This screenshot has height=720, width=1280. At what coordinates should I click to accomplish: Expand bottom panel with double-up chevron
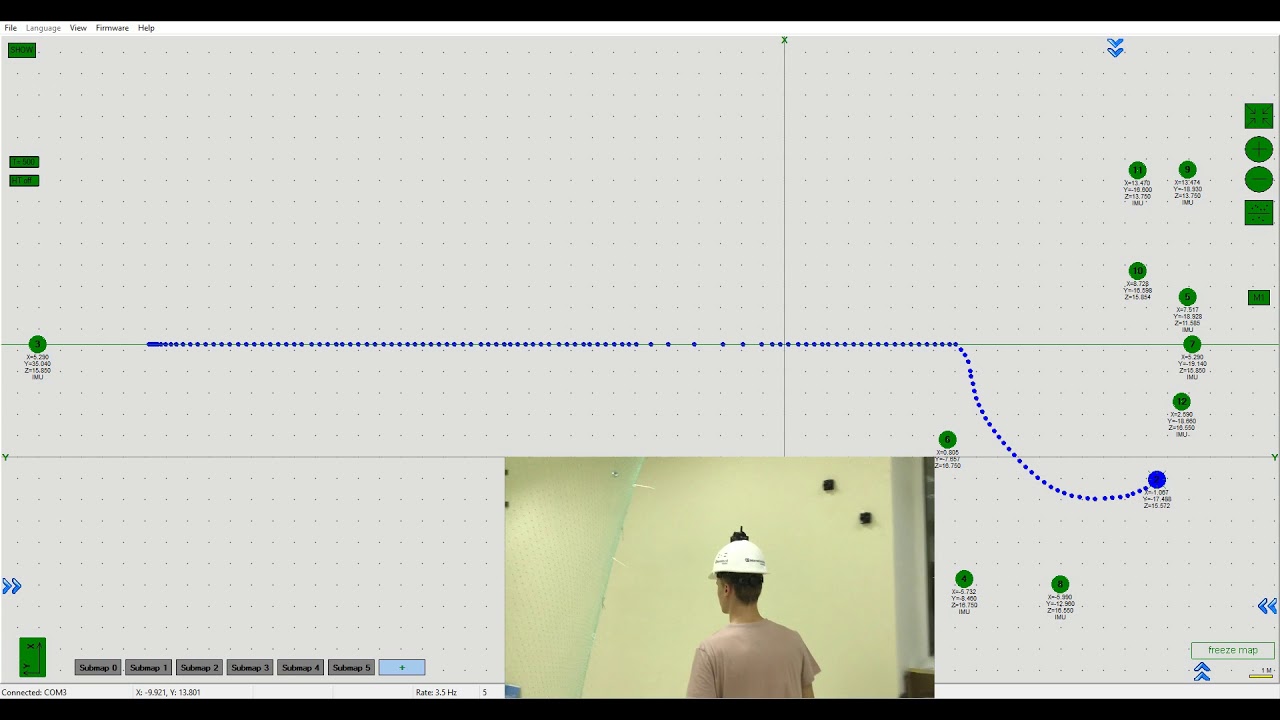[x=1202, y=673]
